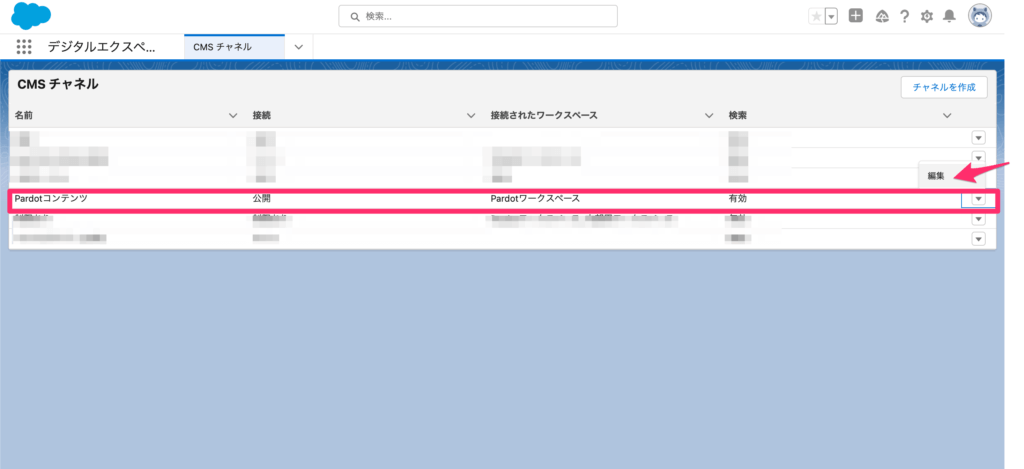The width and height of the screenshot is (1024, 469).
Task: Open the user avatar profile menu
Action: 980,16
